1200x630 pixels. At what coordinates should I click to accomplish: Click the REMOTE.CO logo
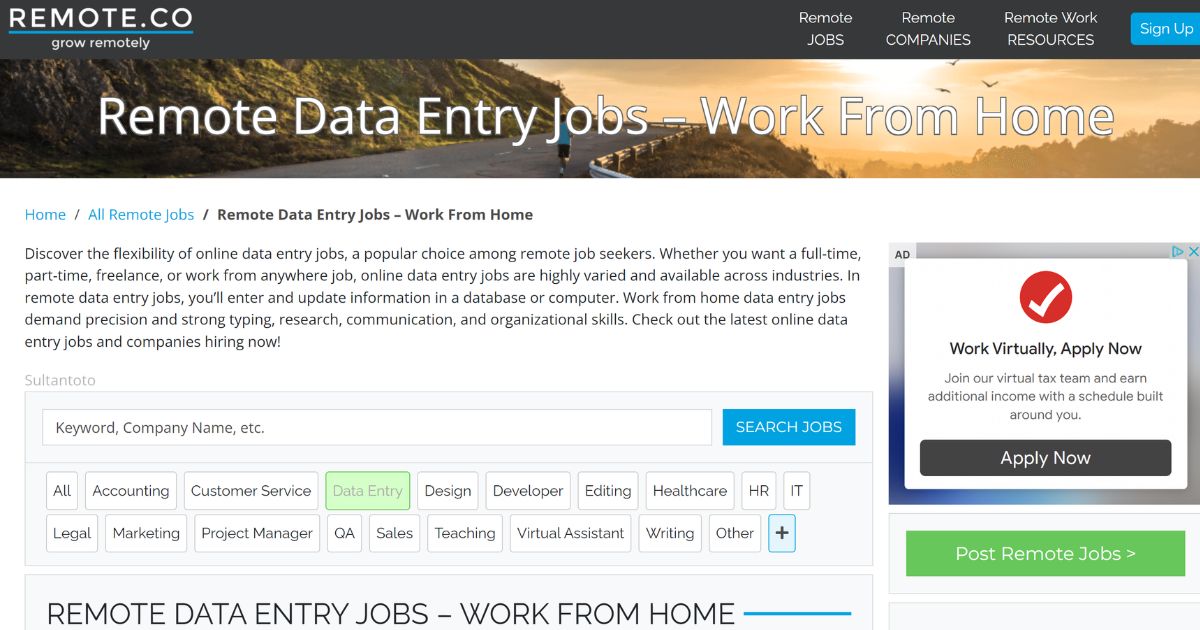click(x=99, y=25)
